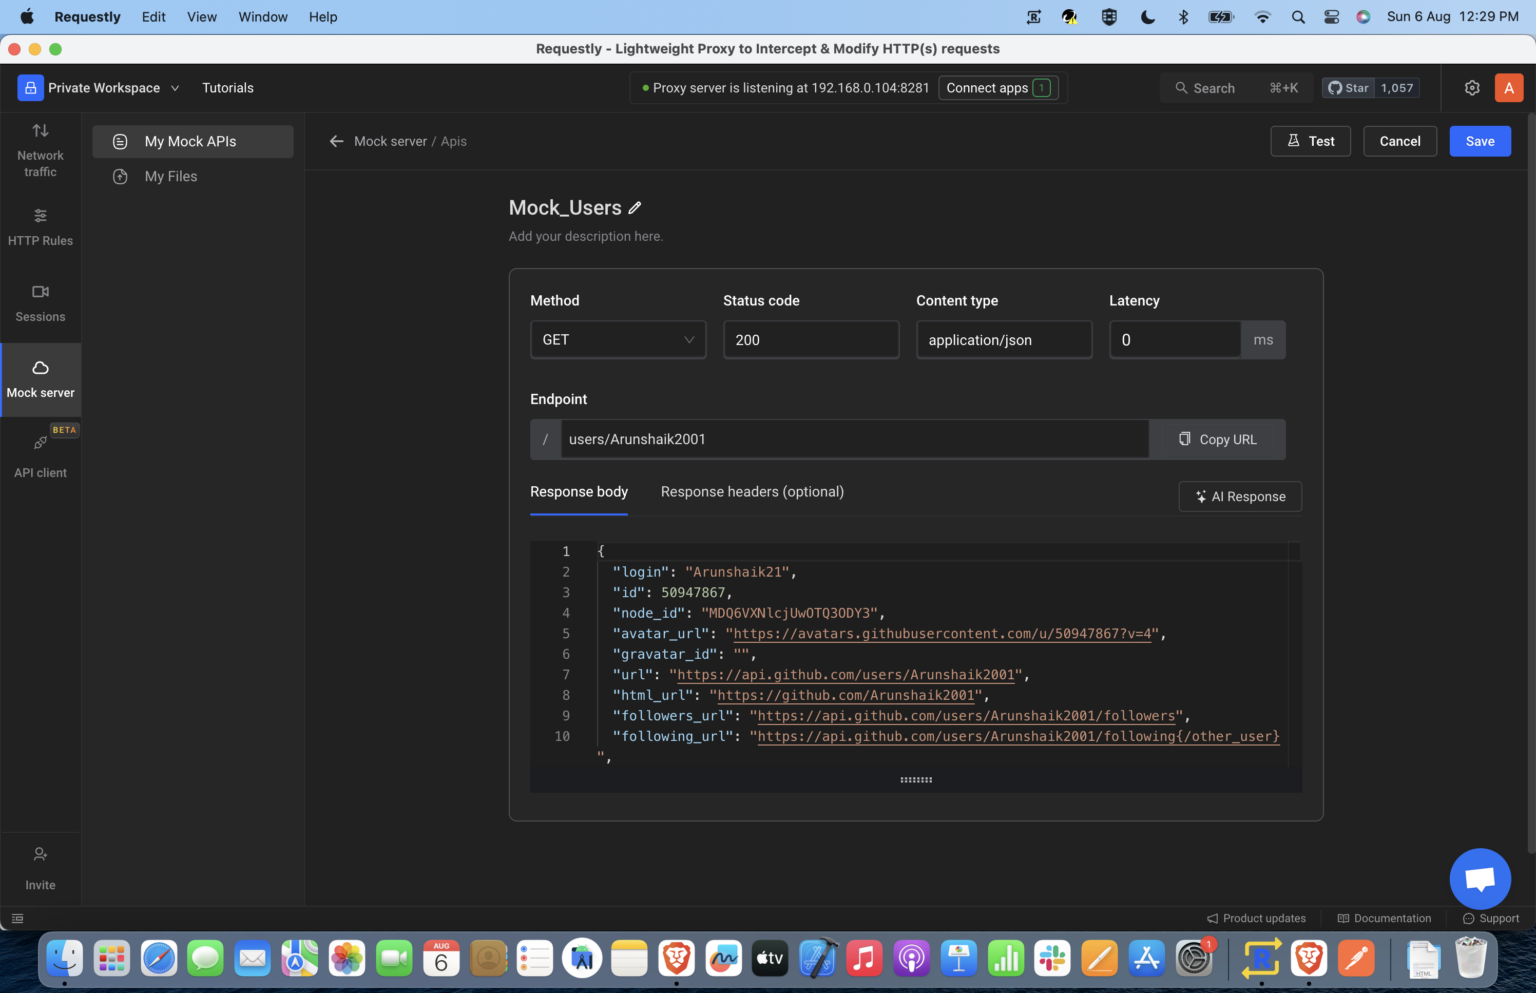The width and height of the screenshot is (1536, 993).
Task: Open the Sessions panel
Action: (40, 303)
